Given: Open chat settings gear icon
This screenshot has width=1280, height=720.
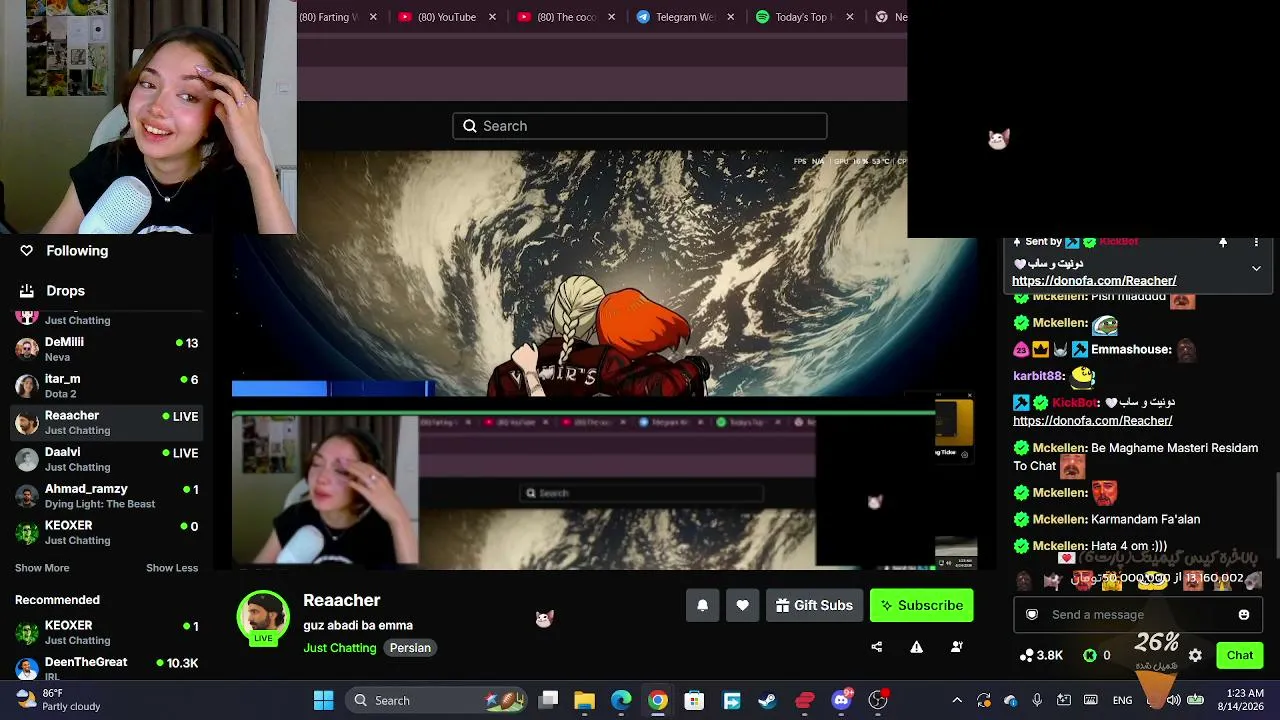Looking at the screenshot, I should [x=1195, y=656].
